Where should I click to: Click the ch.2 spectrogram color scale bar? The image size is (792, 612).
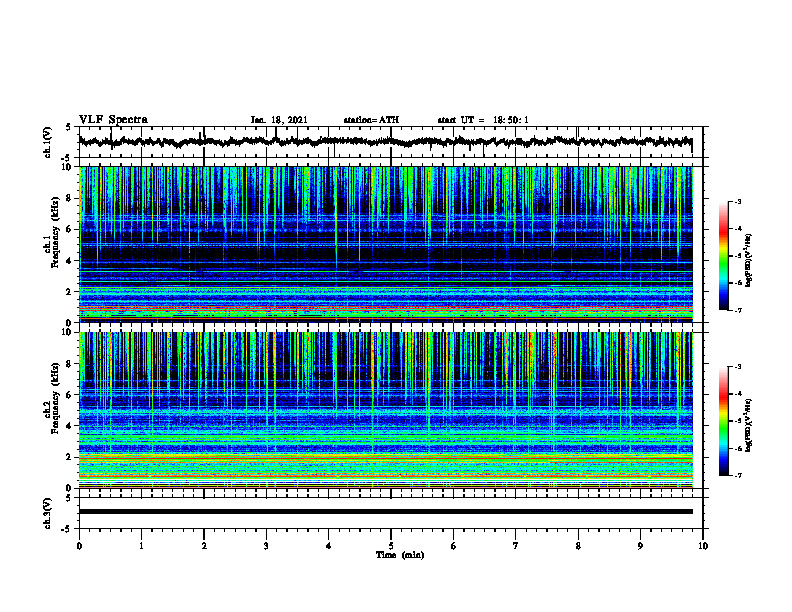pyautogui.click(x=724, y=421)
